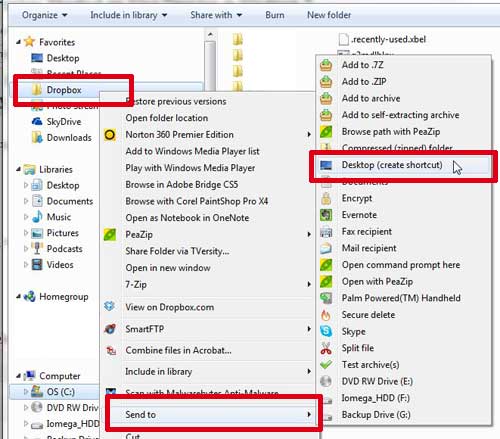Select Browse in Adobe Bridge CS5
500x439 pixels.
tap(208, 185)
